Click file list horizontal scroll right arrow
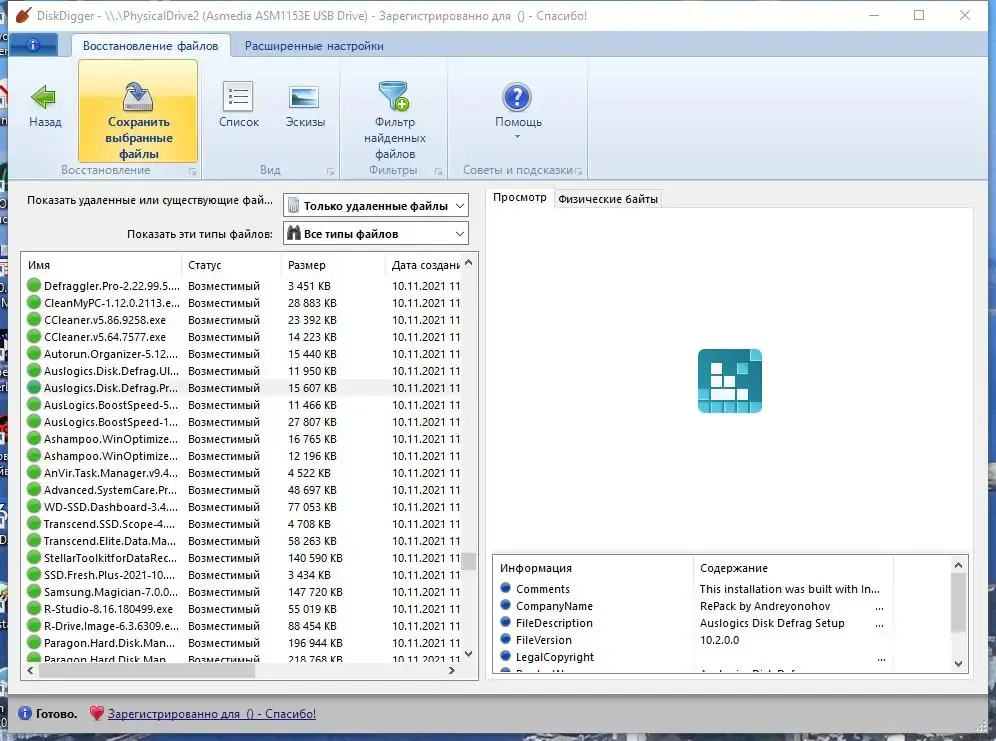This screenshot has width=996, height=741. click(452, 670)
